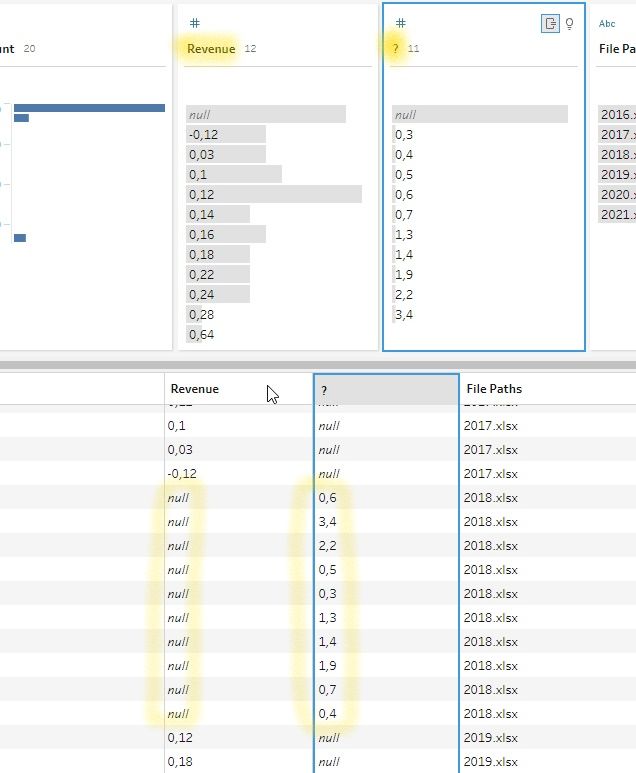This screenshot has width=636, height=773.
Task: Select the 1,9 cell in the ? column
Action: (387, 666)
